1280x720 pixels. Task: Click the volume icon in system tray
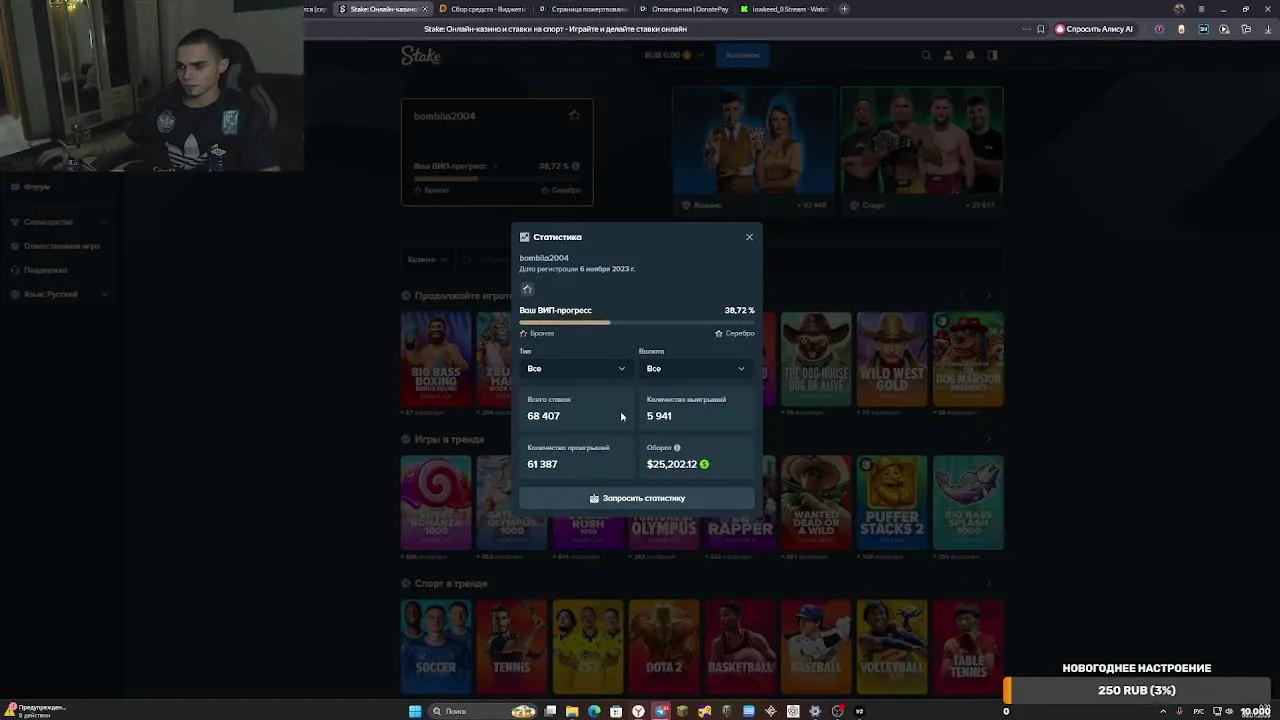(1229, 711)
